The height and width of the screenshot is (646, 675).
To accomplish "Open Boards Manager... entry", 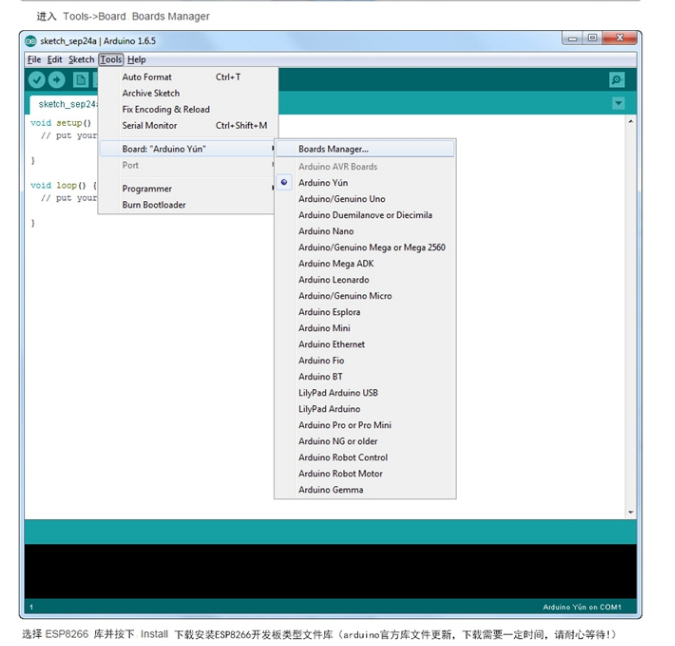I will pyautogui.click(x=365, y=149).
